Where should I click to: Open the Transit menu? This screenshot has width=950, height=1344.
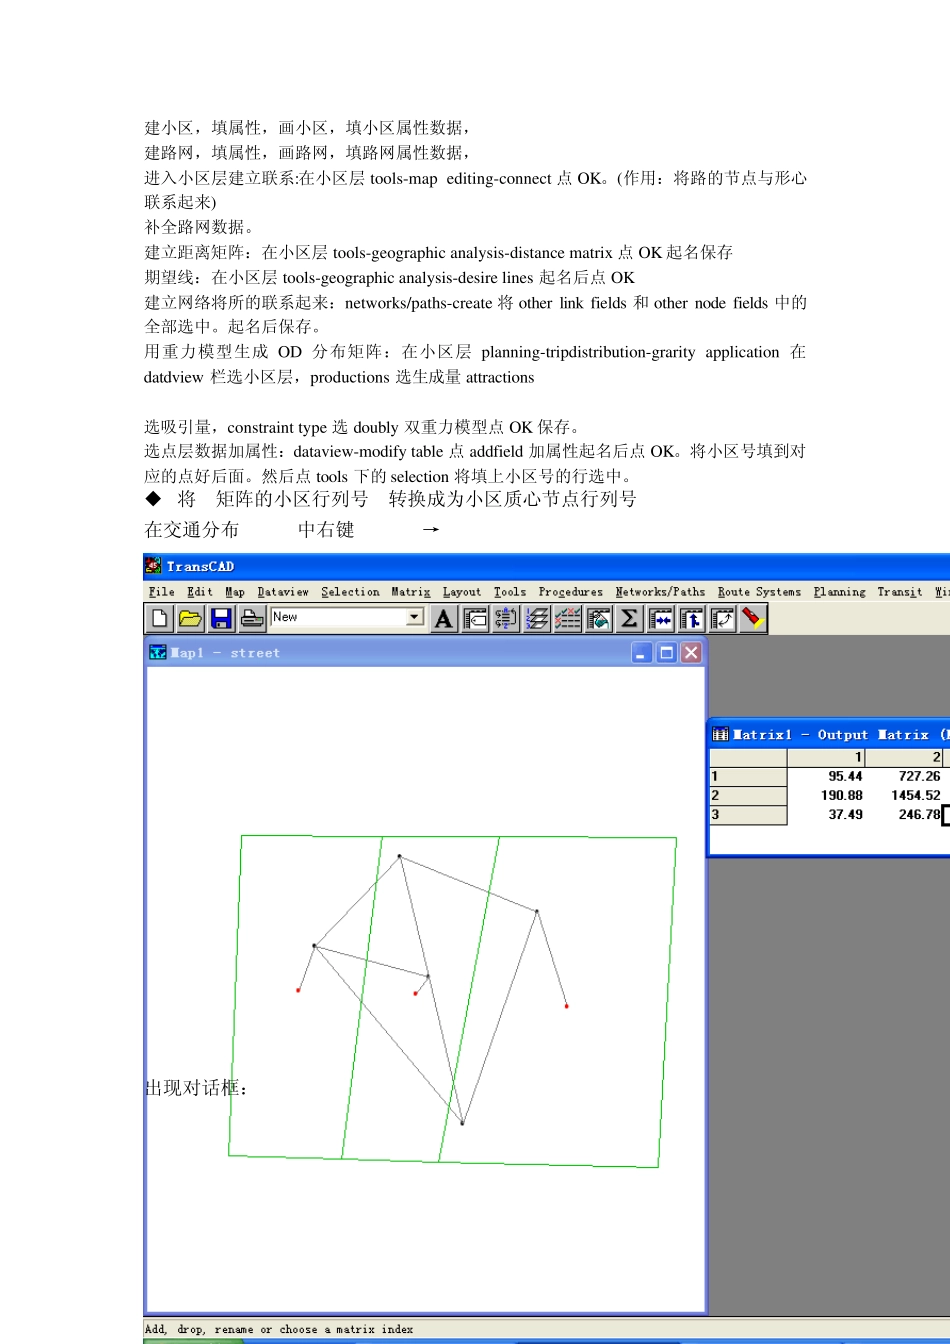[x=900, y=592]
